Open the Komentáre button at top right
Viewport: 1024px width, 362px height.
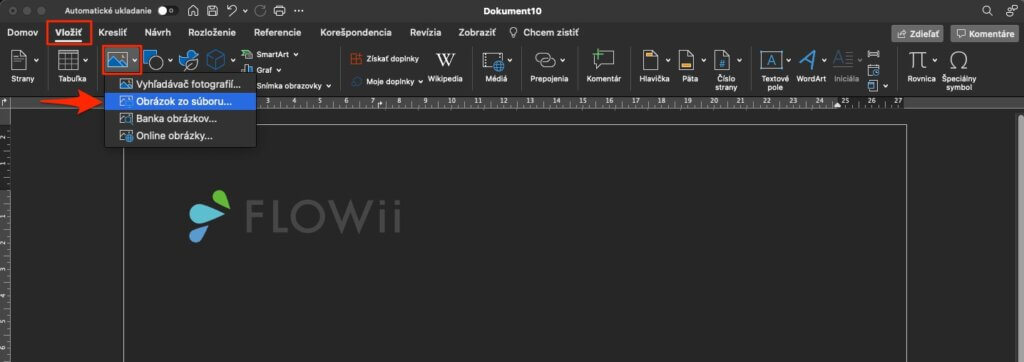(x=985, y=33)
